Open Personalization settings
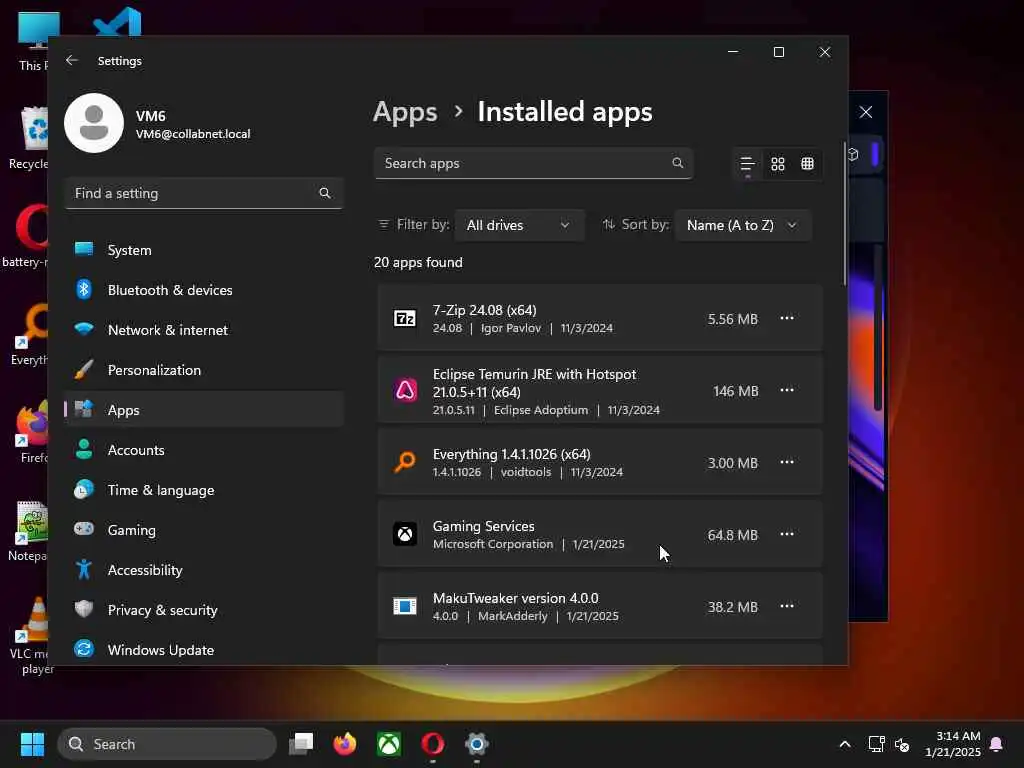Image resolution: width=1024 pixels, height=768 pixels. coord(204,370)
